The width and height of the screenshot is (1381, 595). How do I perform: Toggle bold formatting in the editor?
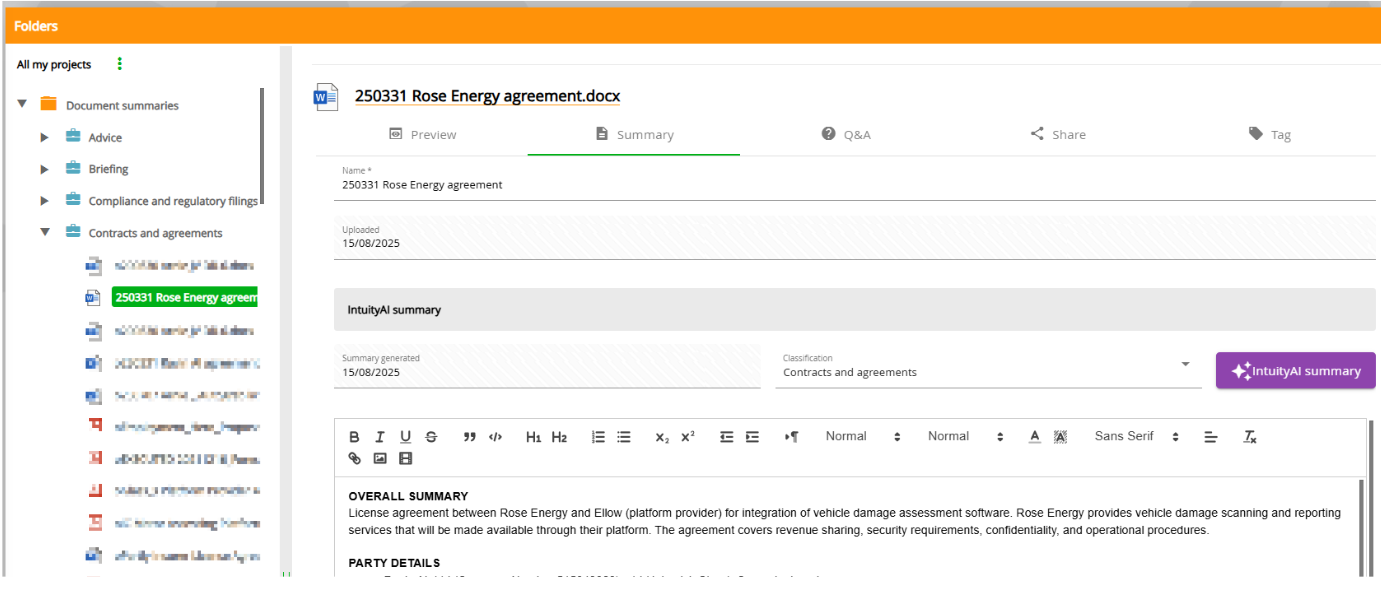click(354, 437)
